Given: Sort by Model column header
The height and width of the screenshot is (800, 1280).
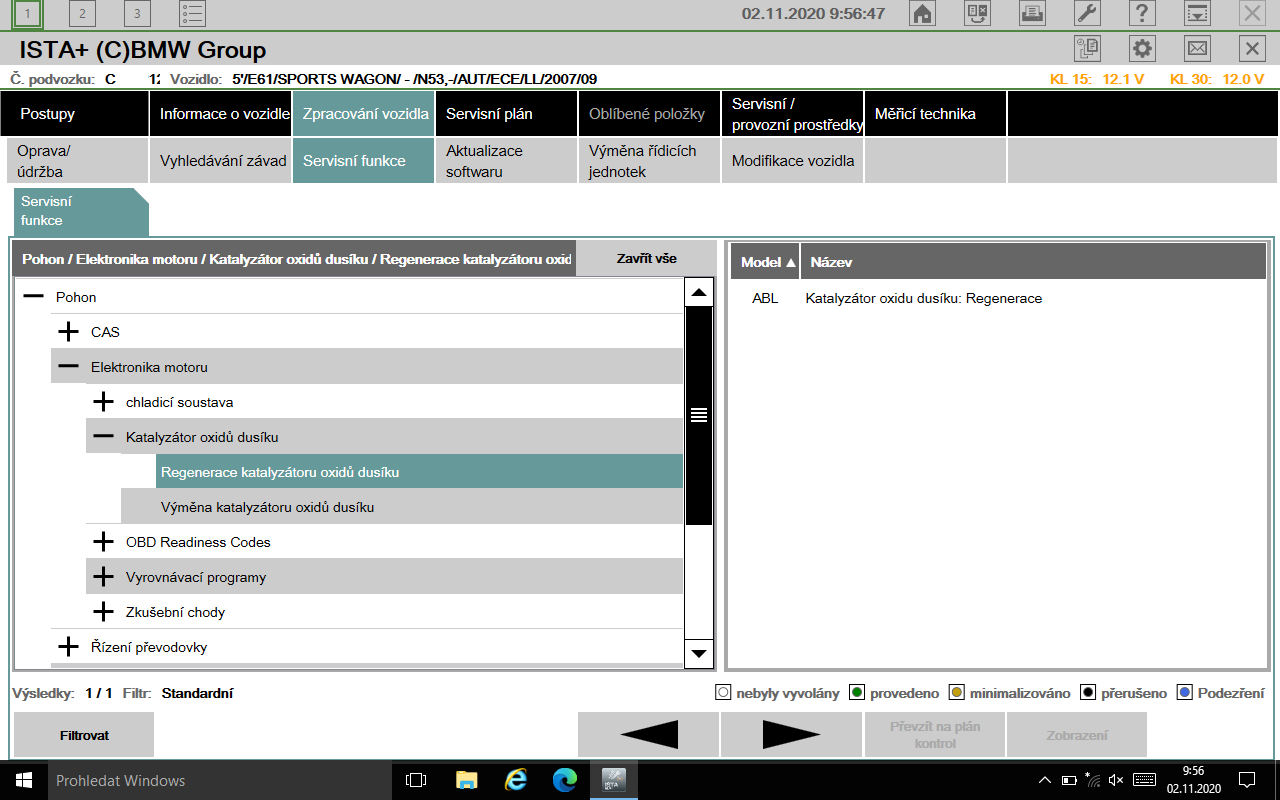Looking at the screenshot, I should click(x=767, y=262).
